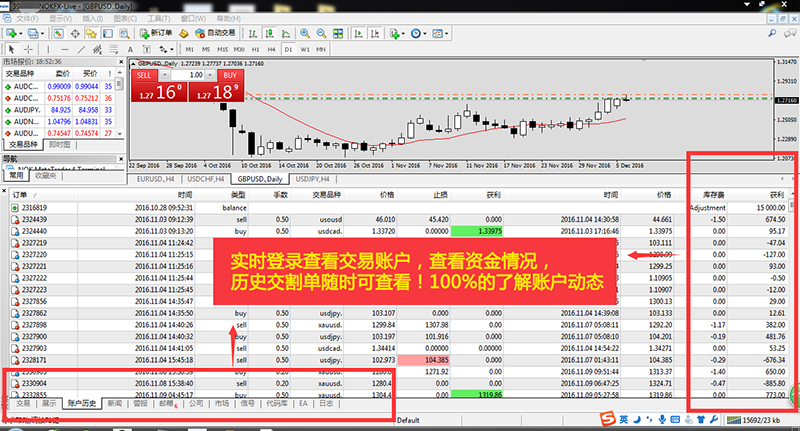Switch to the 账户历史 account history tab
The width and height of the screenshot is (800, 431).
[82, 403]
